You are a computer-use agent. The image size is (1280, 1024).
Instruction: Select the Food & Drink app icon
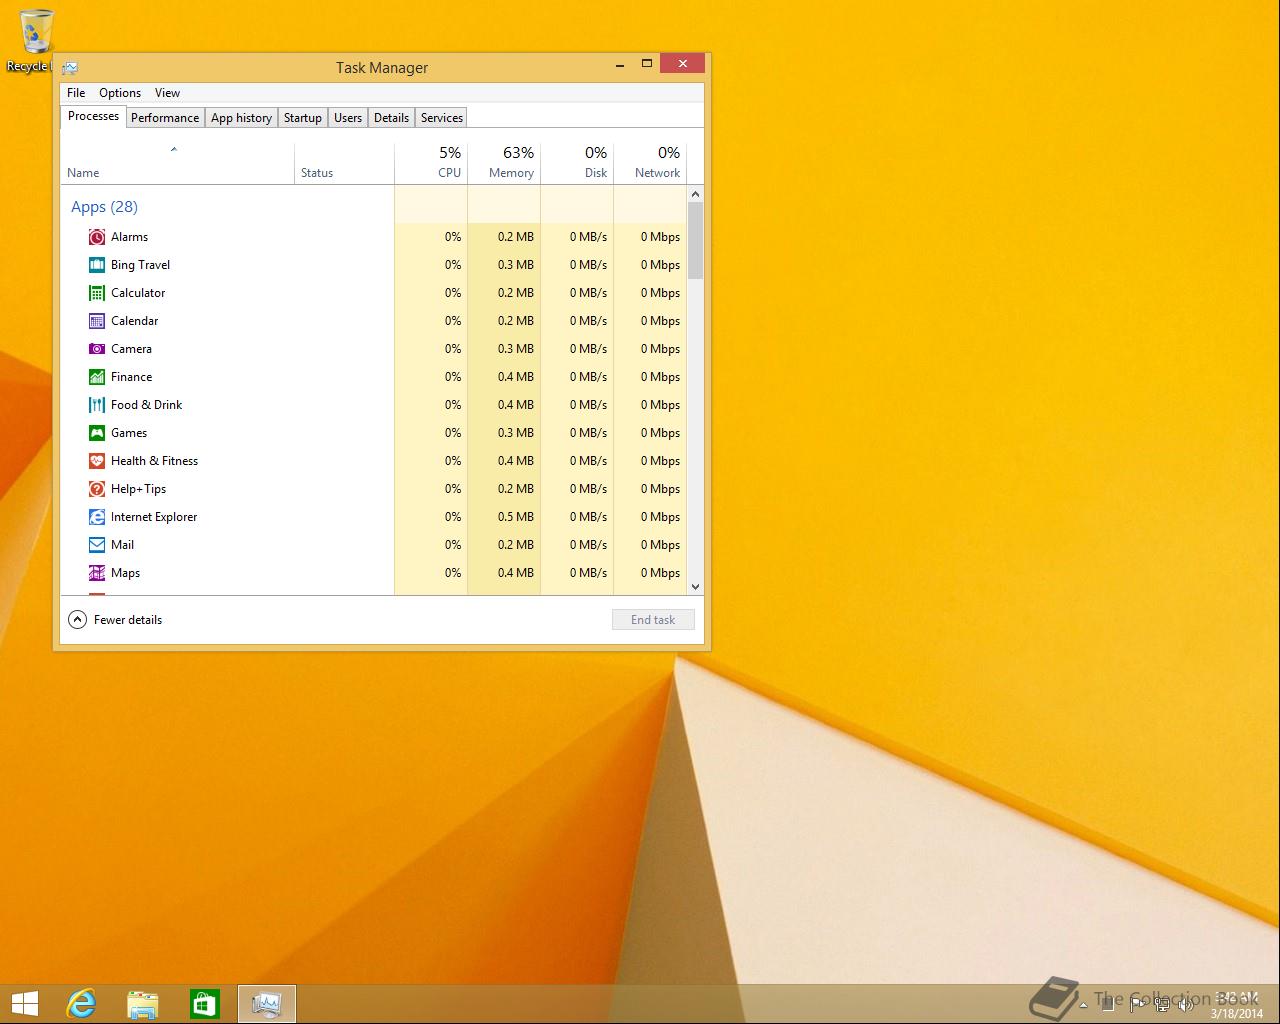(97, 405)
